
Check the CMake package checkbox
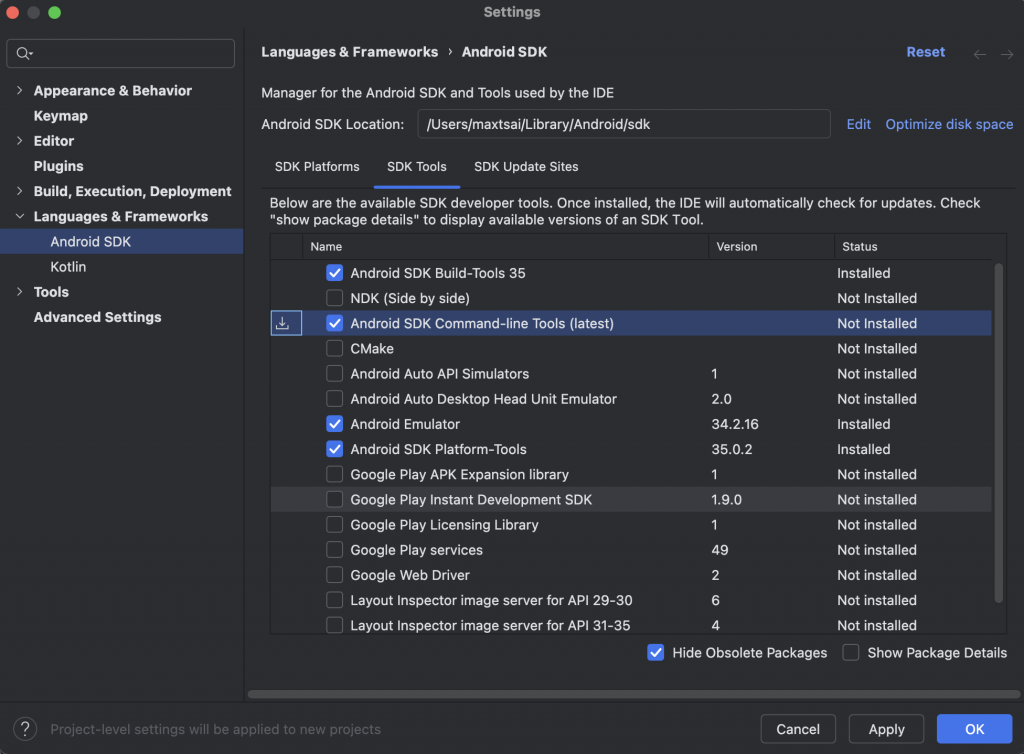tap(335, 349)
